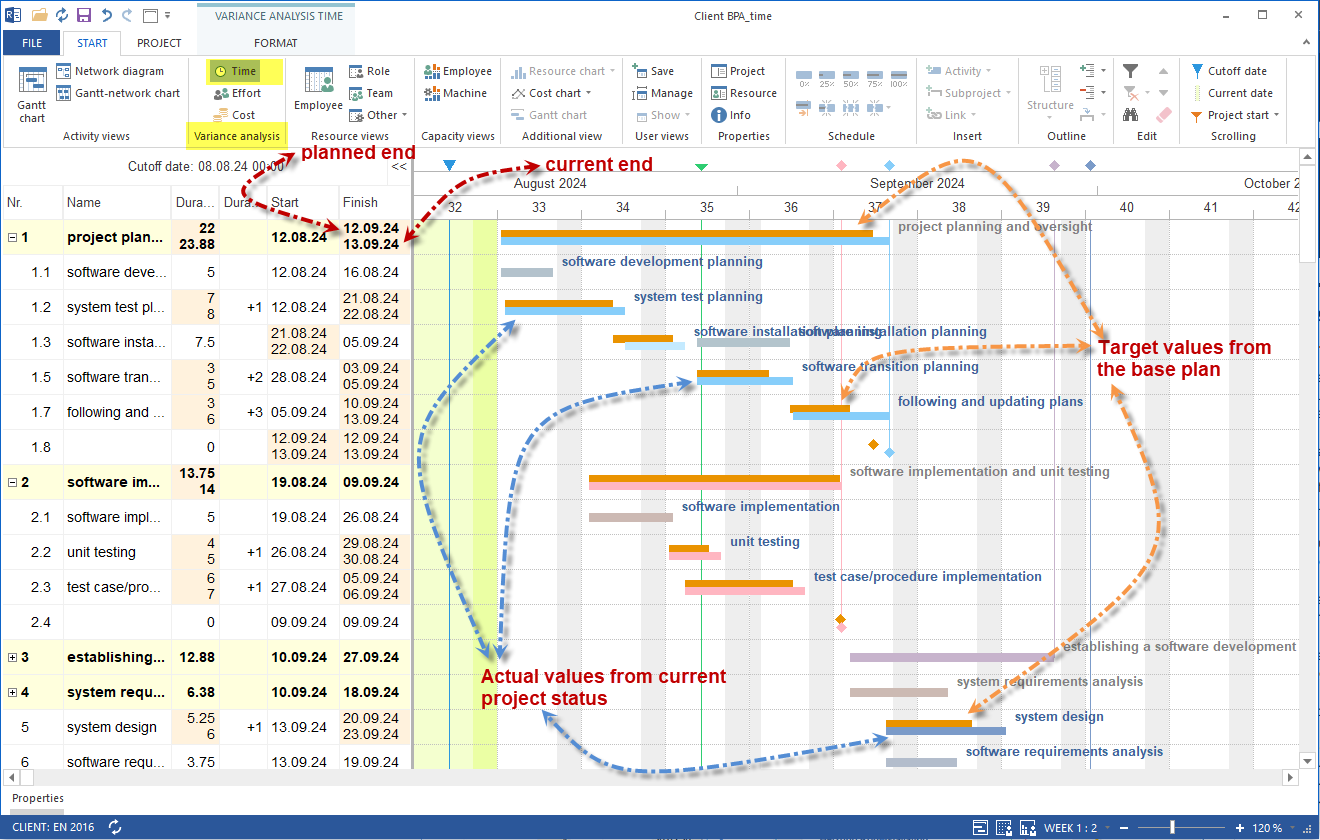Open the Cost chart dropdown
1320x840 pixels.
click(x=551, y=93)
